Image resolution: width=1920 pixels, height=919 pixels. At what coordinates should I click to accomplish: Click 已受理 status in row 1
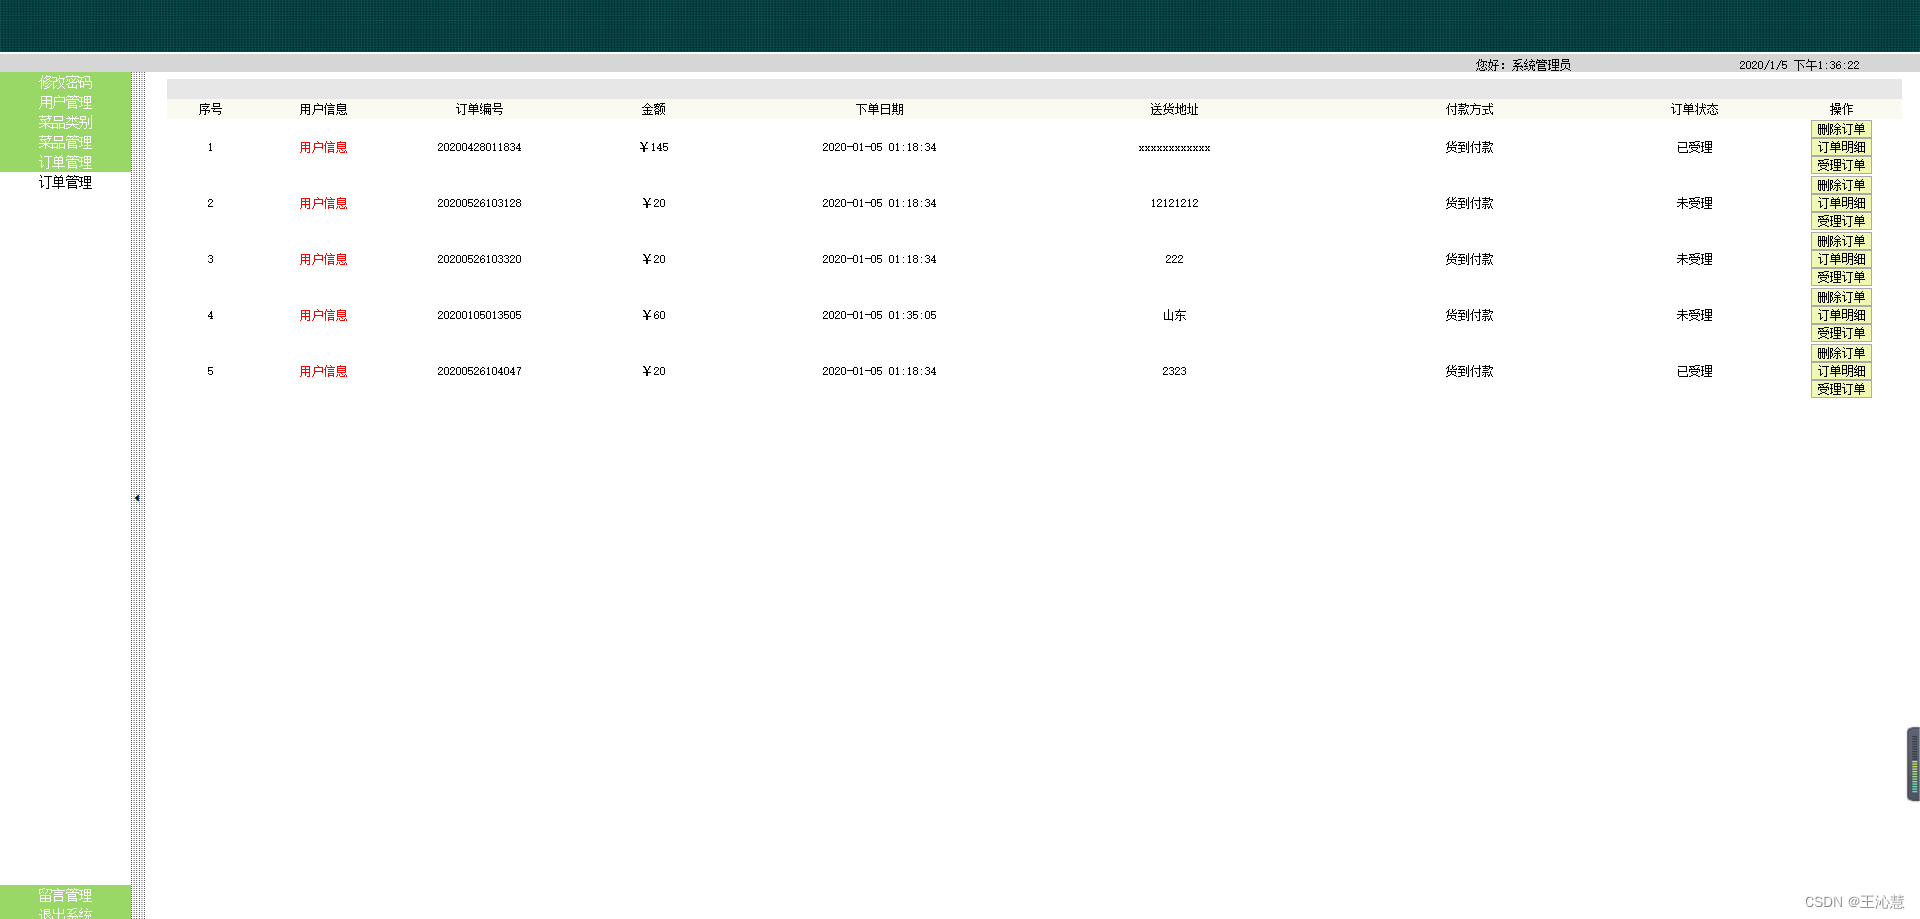coord(1694,147)
